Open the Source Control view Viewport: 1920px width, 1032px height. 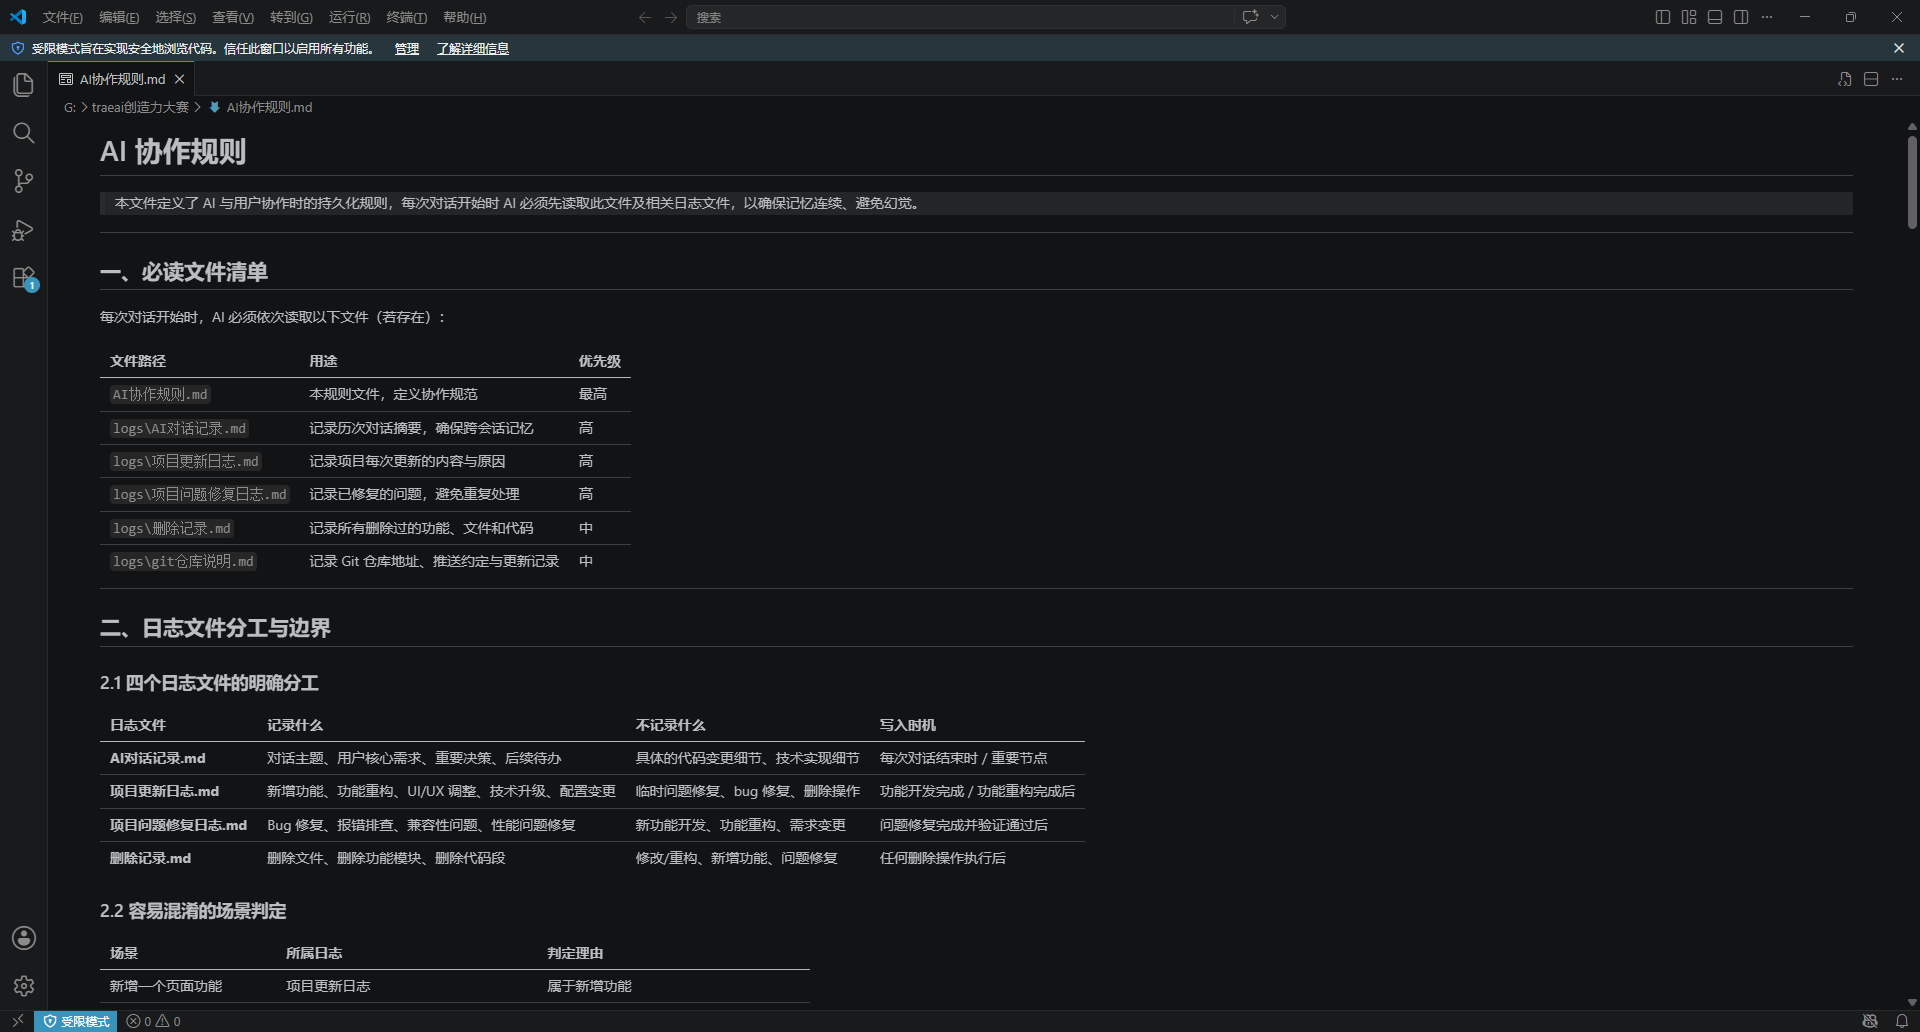(x=24, y=181)
